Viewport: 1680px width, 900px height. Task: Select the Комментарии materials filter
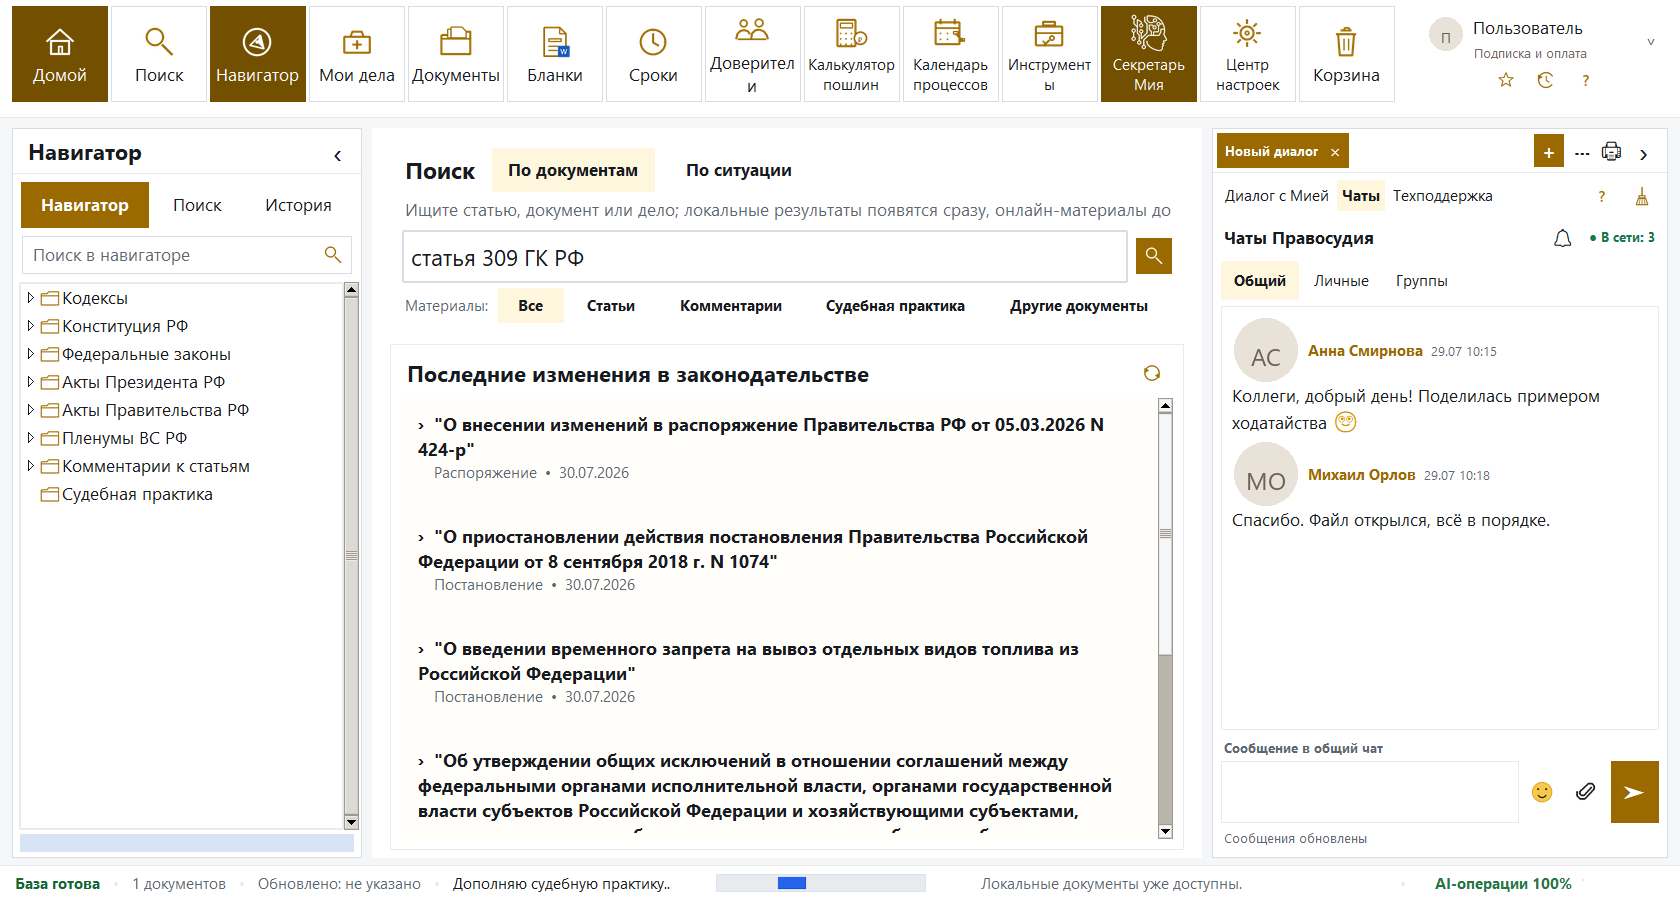[731, 306]
